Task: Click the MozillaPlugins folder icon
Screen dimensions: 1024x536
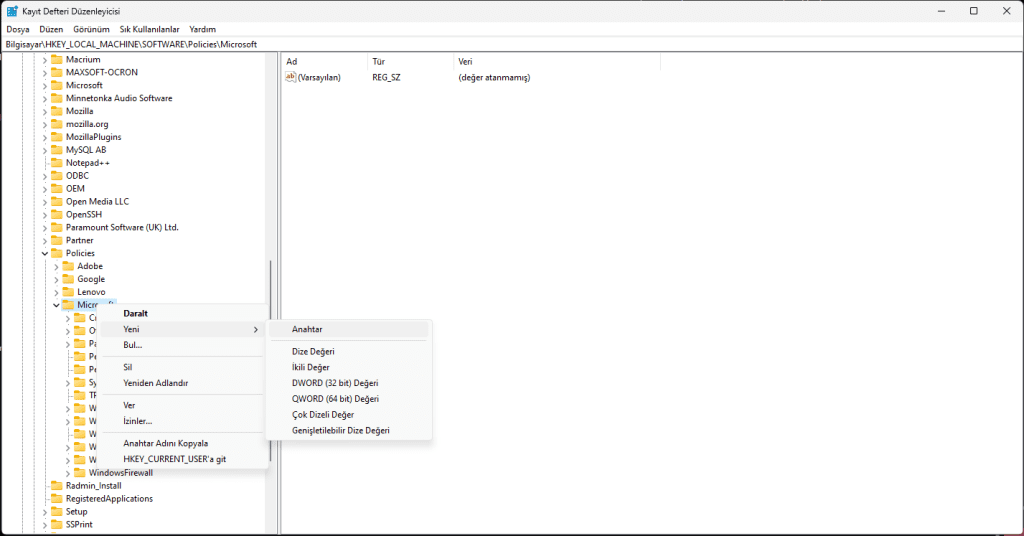Action: (x=57, y=137)
